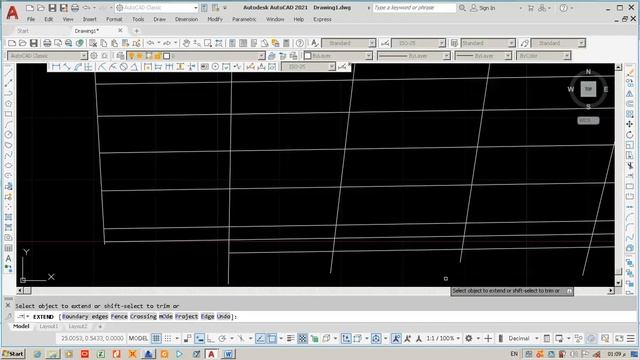Click in the keyword search field

(414, 8)
